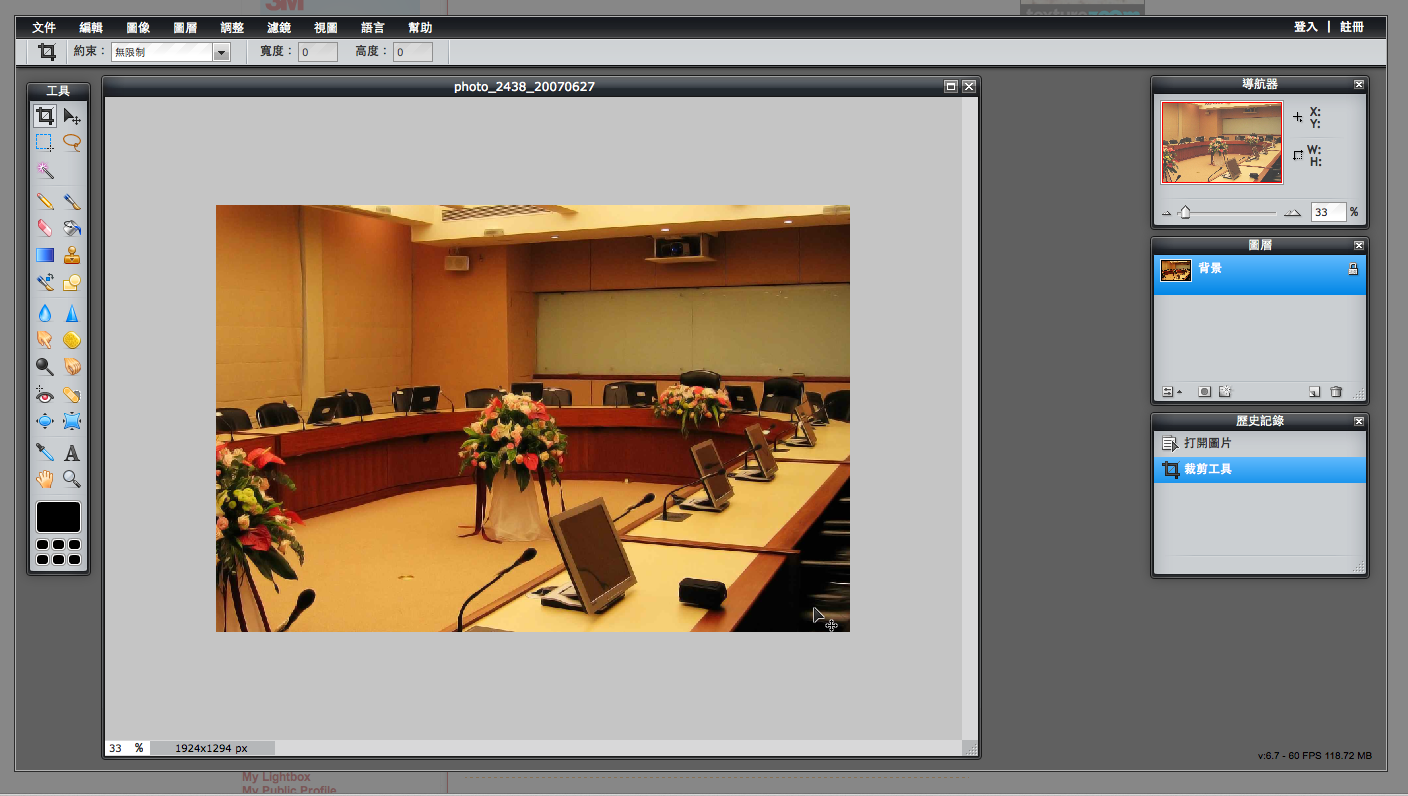Create a new layer

point(1315,391)
